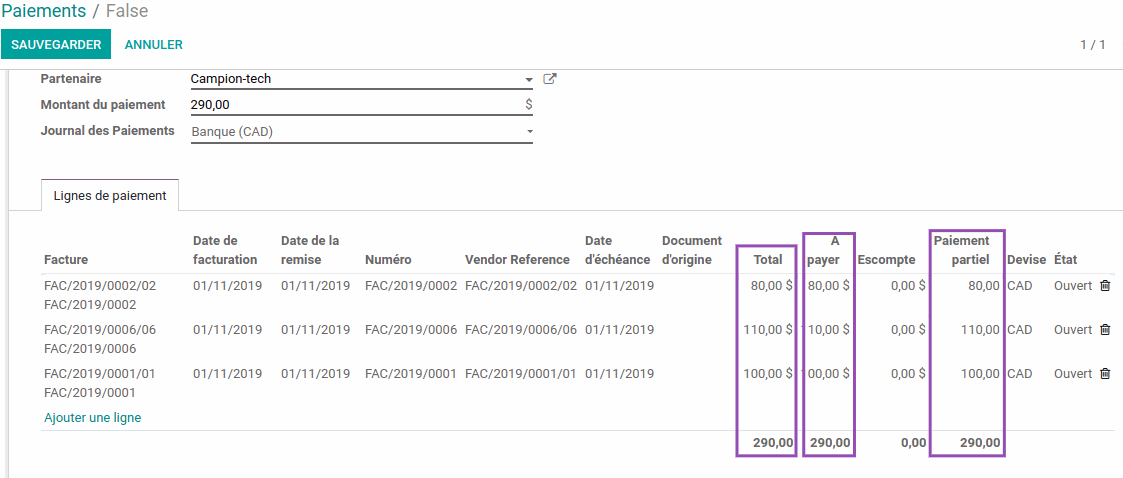Viewport: 1123px width, 478px height.
Task: Open external link for partner Campion-tech
Action: (x=549, y=79)
